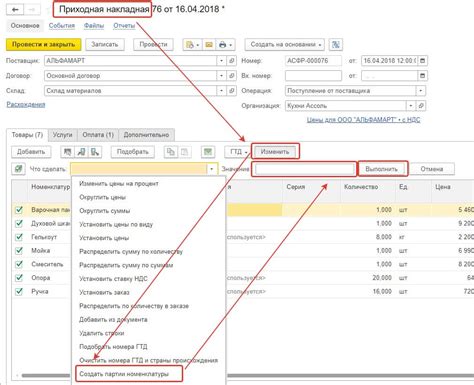Uncheck the Мойка row checkbox

pyautogui.click(x=19, y=251)
